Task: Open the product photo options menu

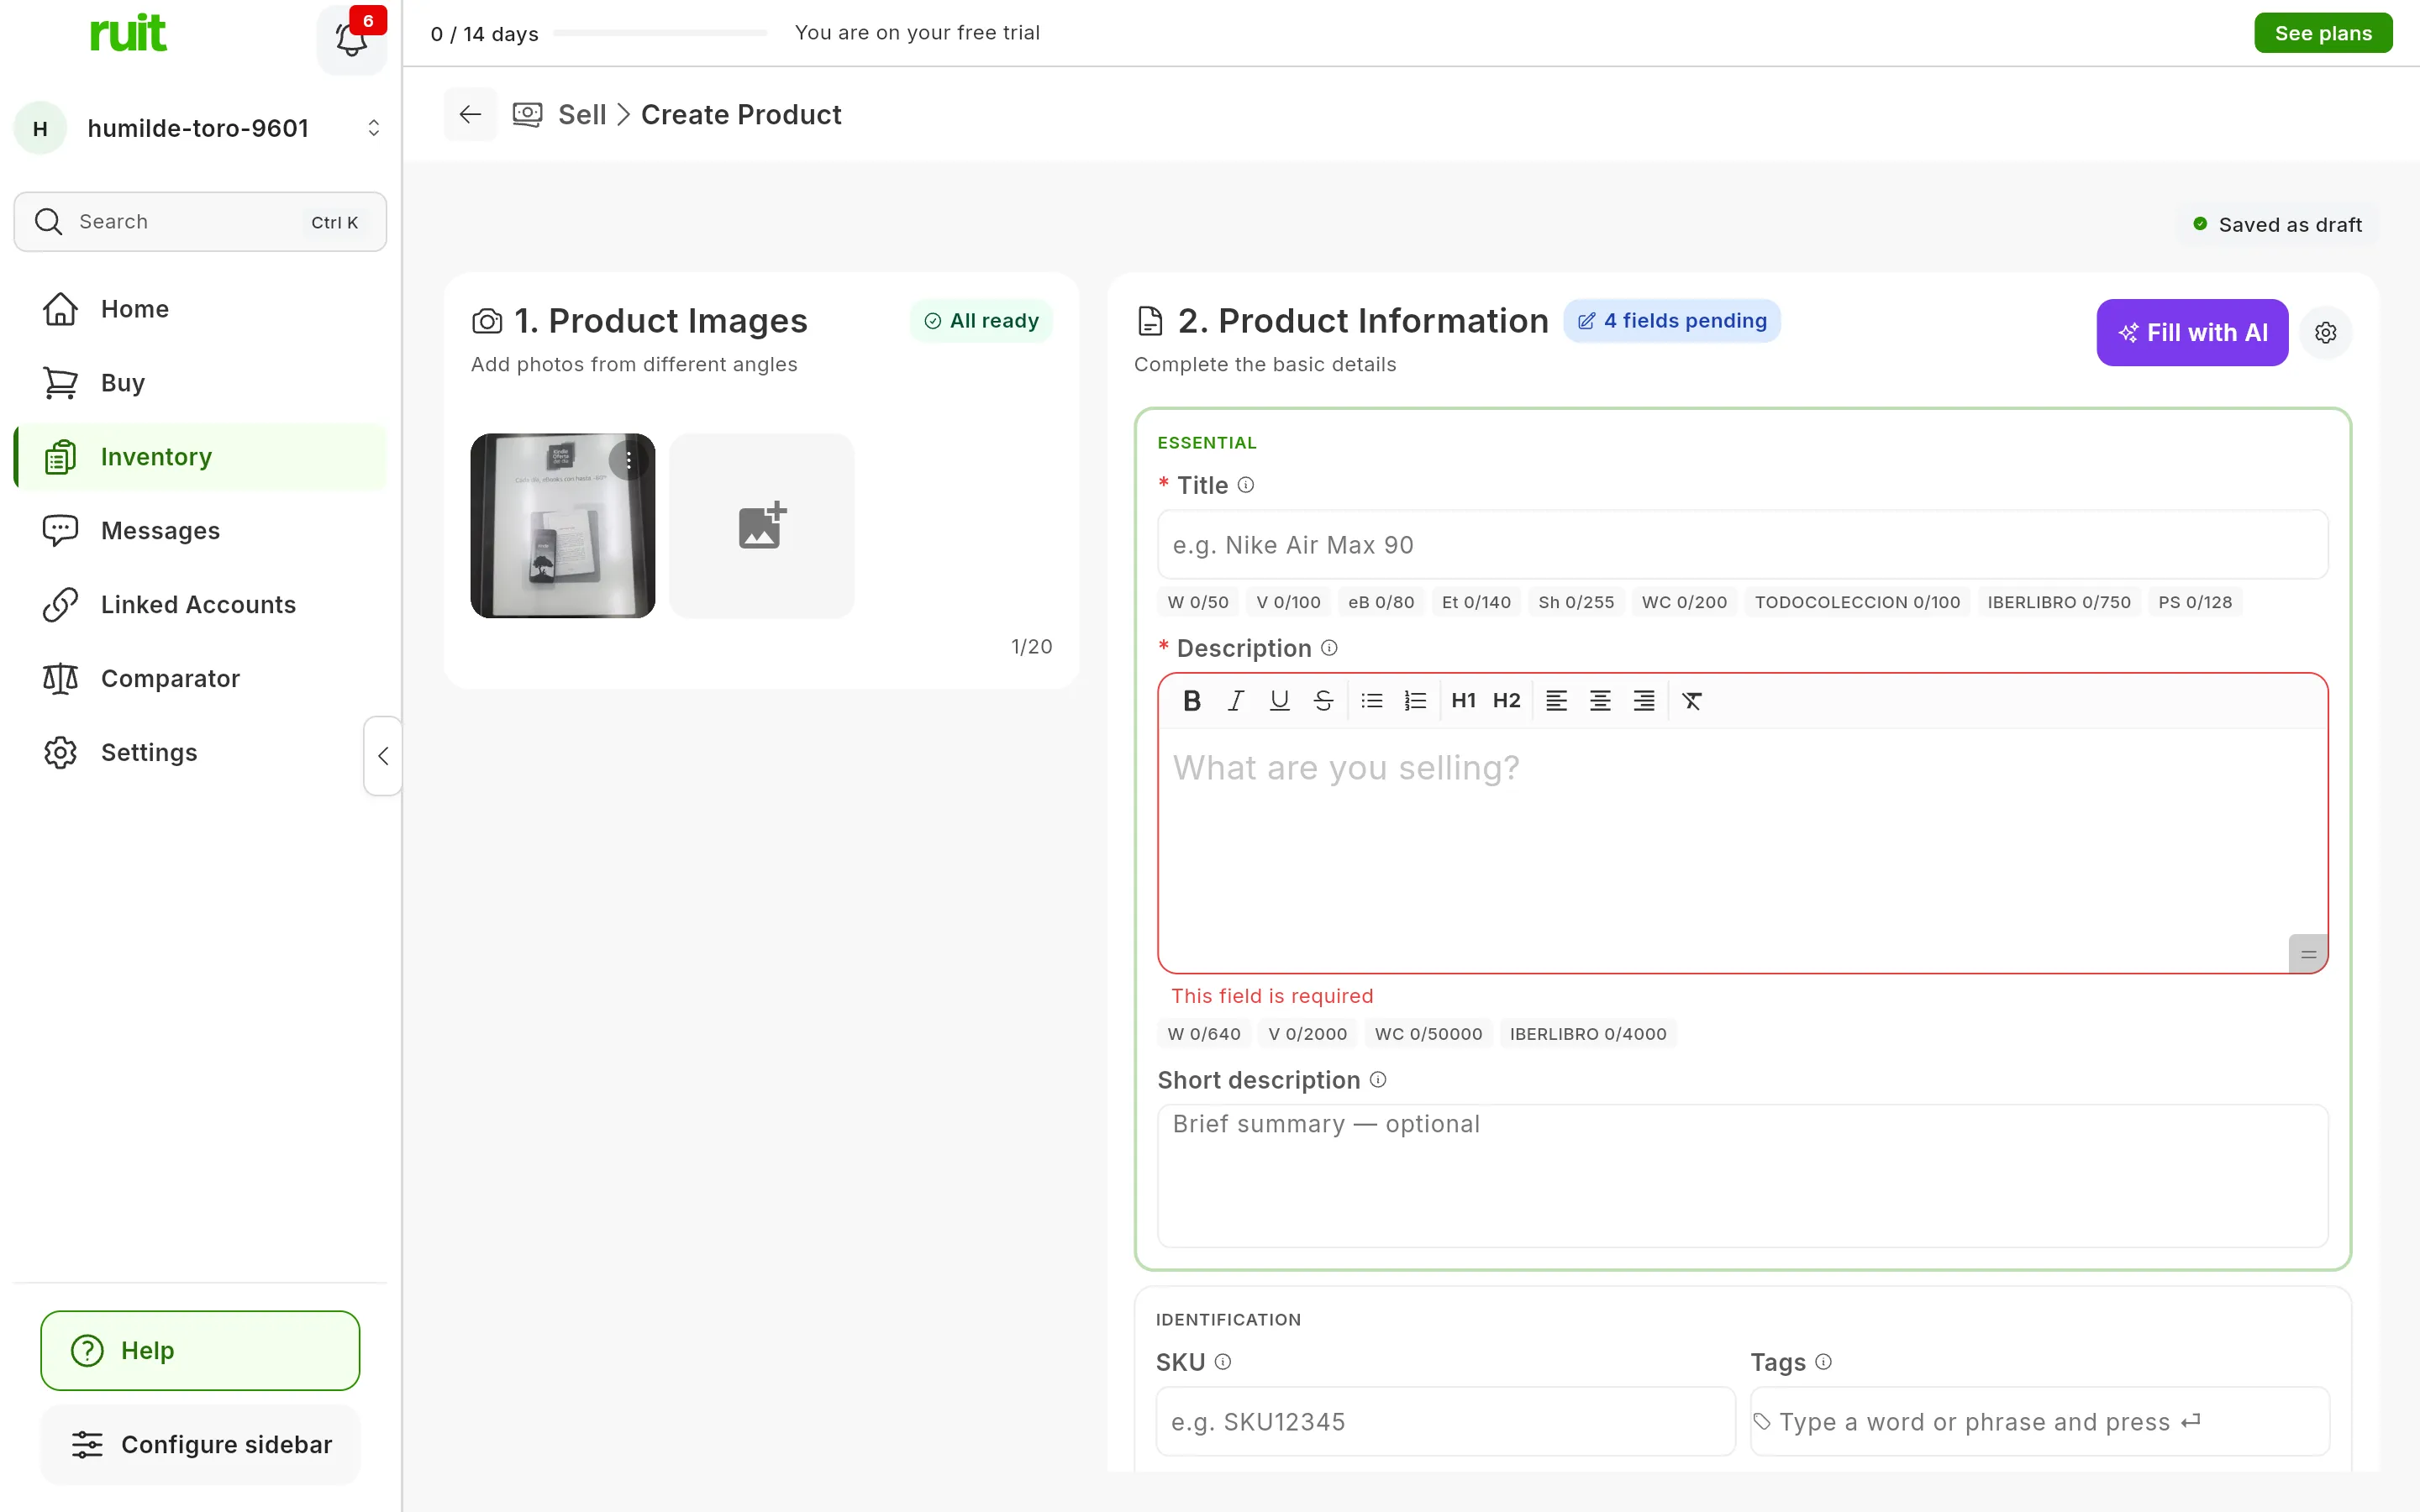Action: (x=628, y=460)
